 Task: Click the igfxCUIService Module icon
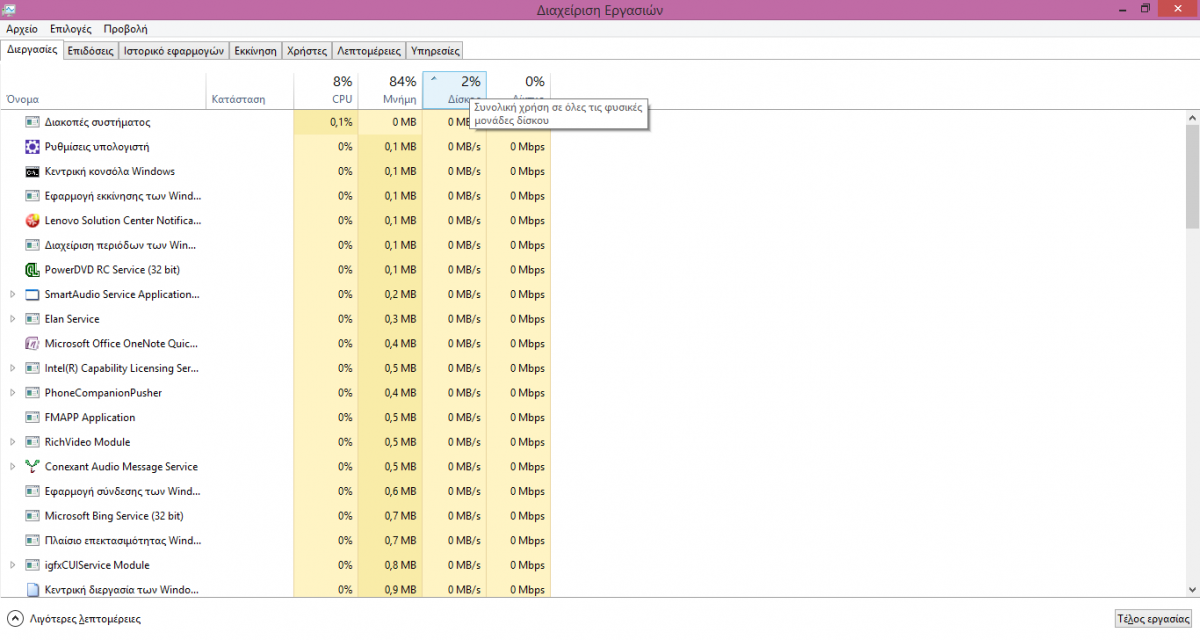[32, 566]
